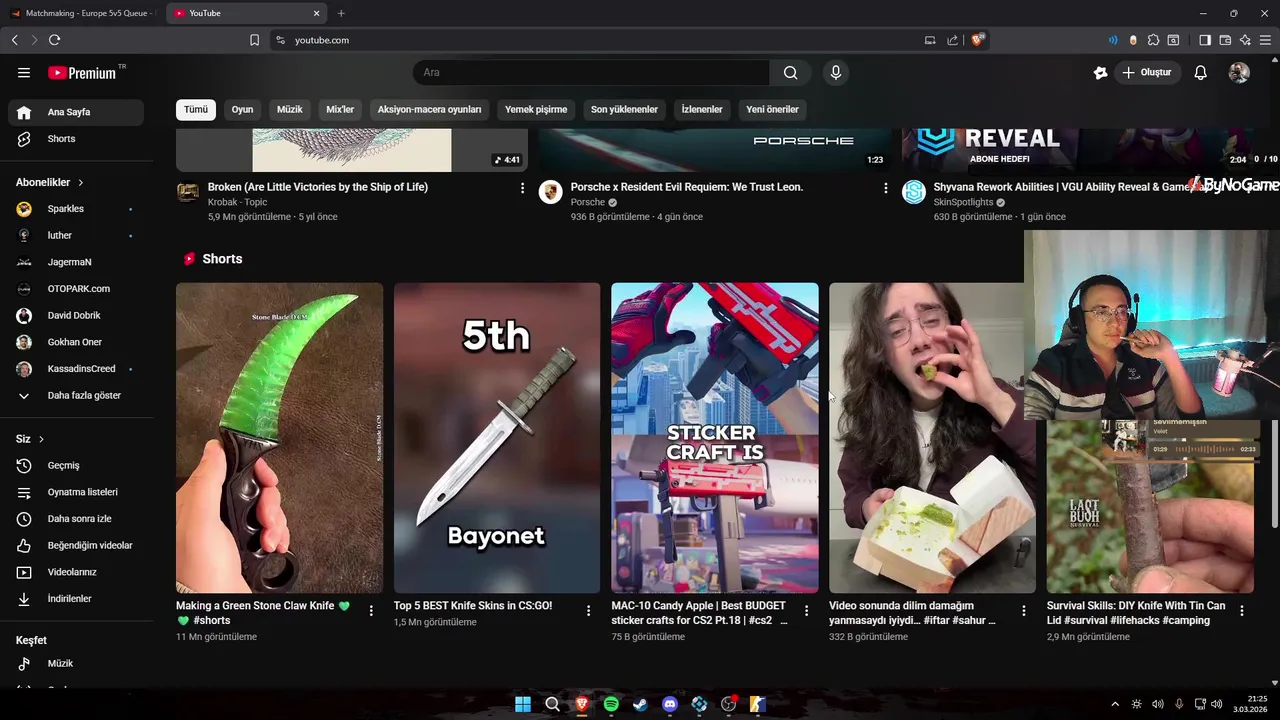Select Yemek pişirme filter chip
Viewport: 1280px width, 720px height.
536,110
